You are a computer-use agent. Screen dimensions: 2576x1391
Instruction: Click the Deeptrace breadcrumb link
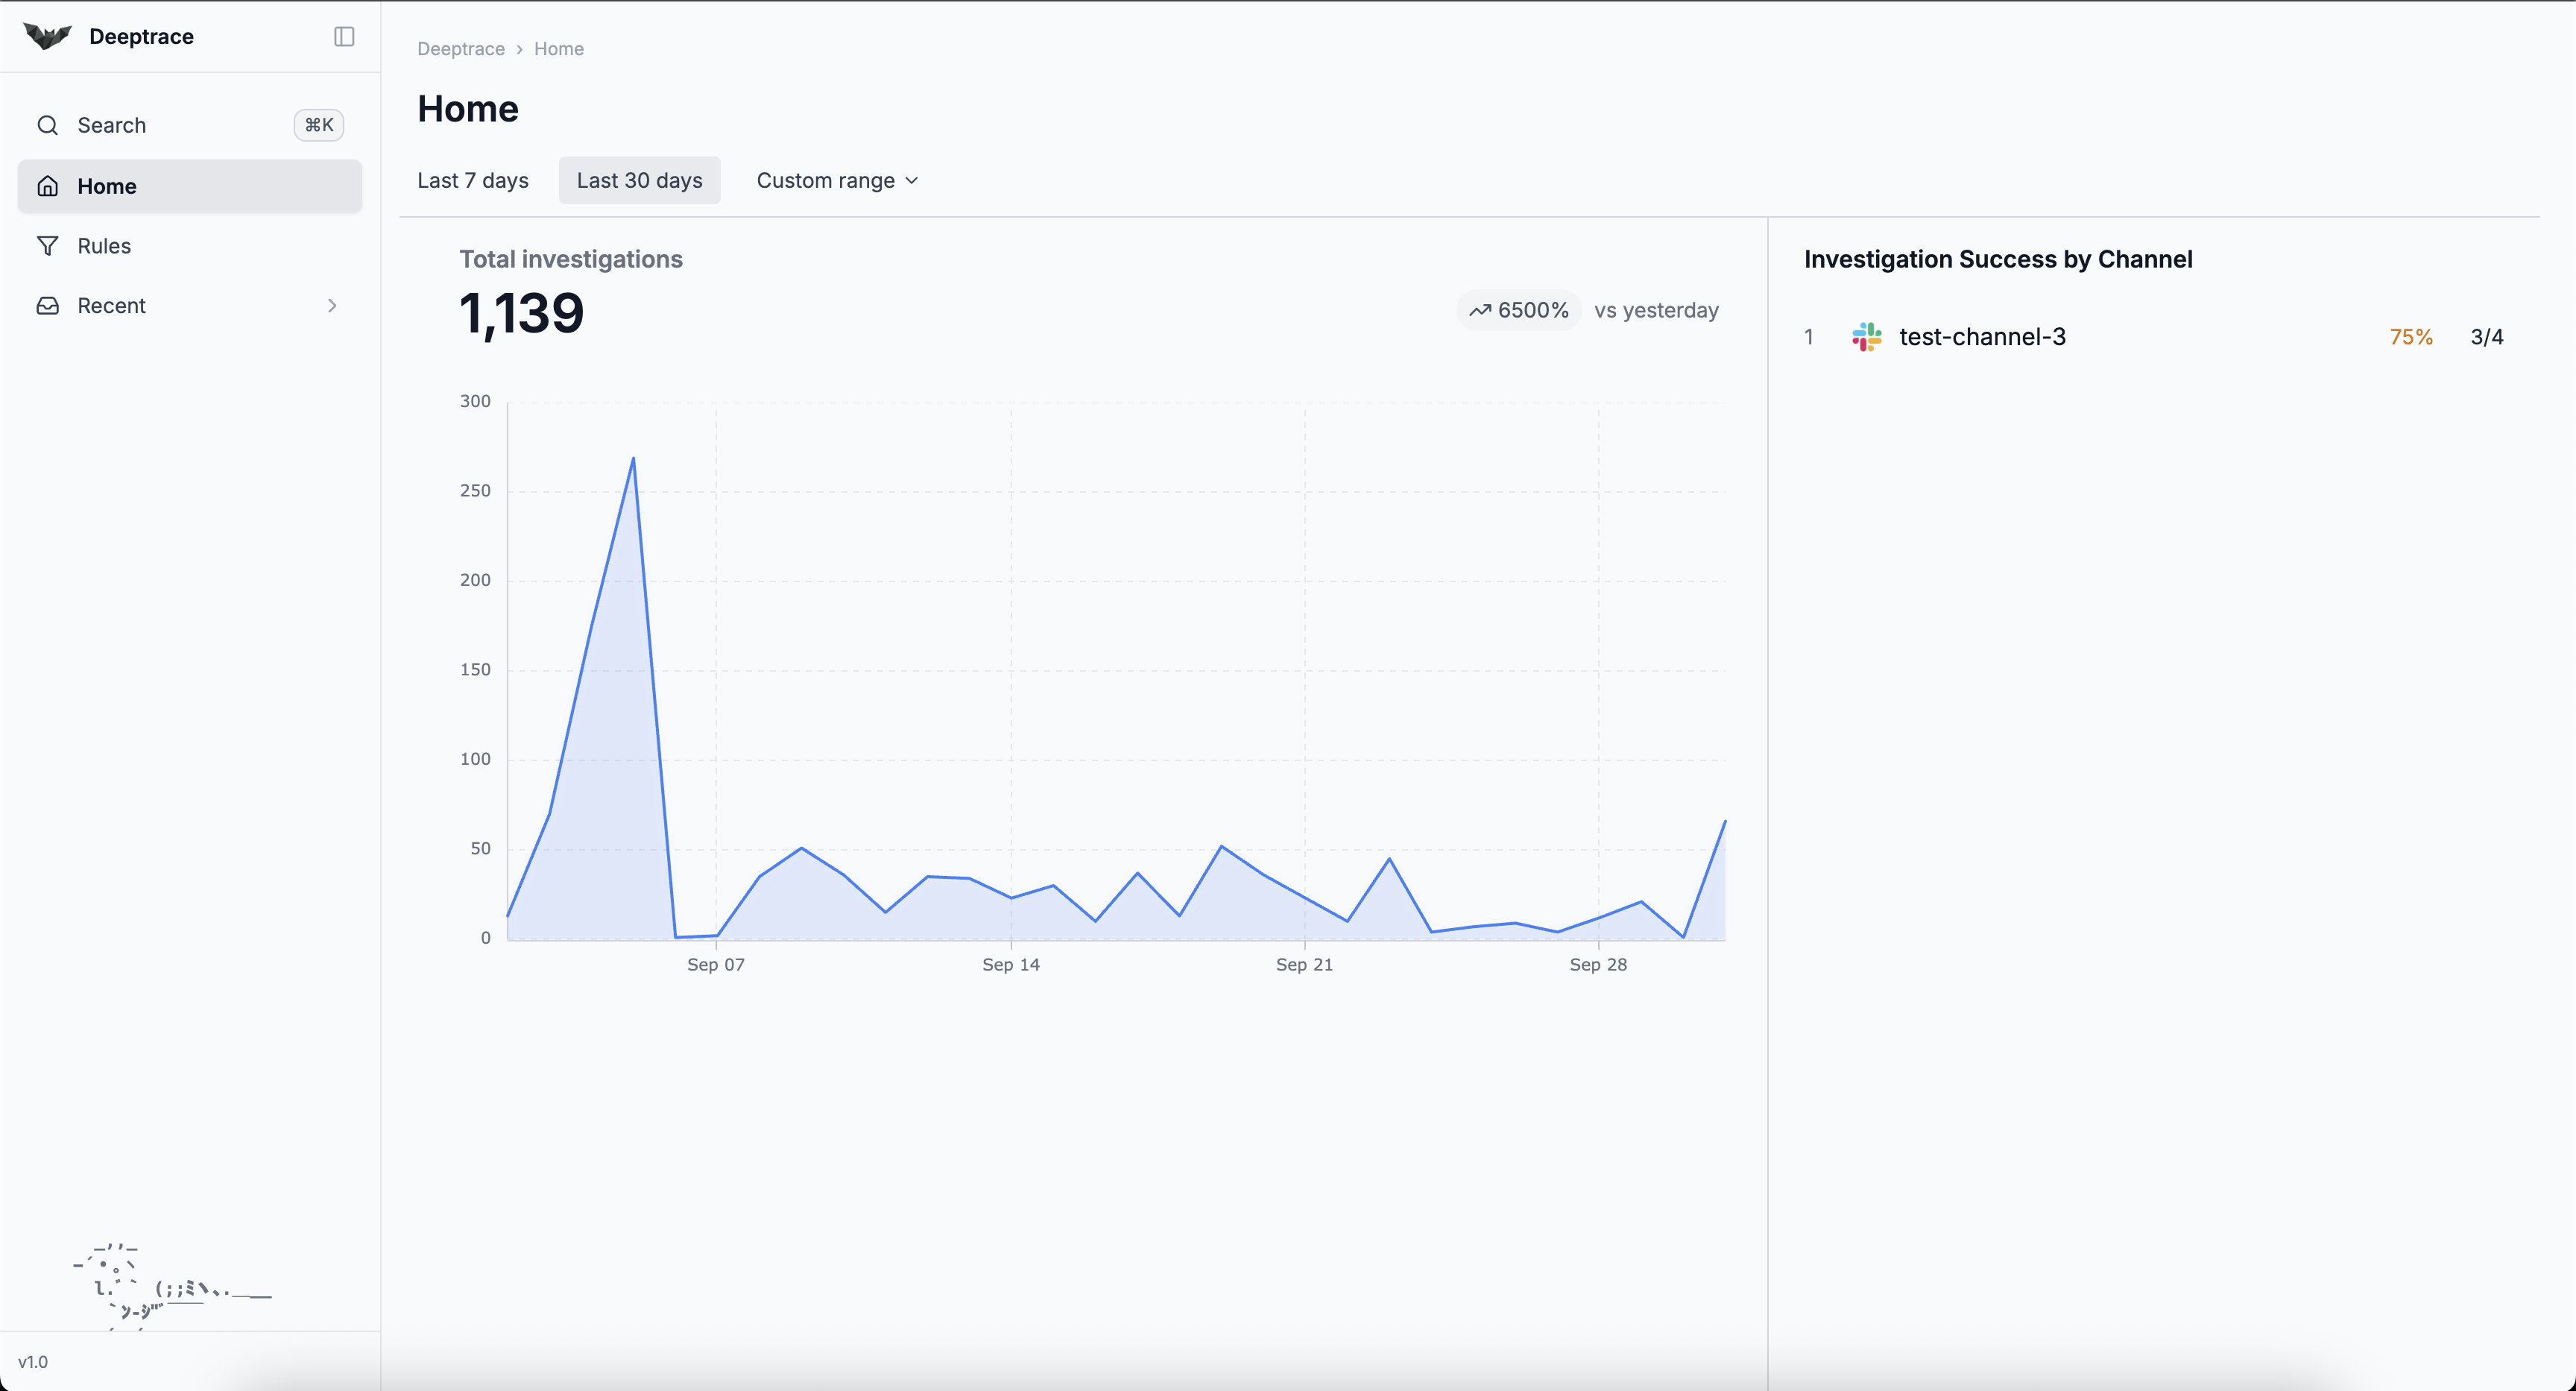(x=460, y=49)
